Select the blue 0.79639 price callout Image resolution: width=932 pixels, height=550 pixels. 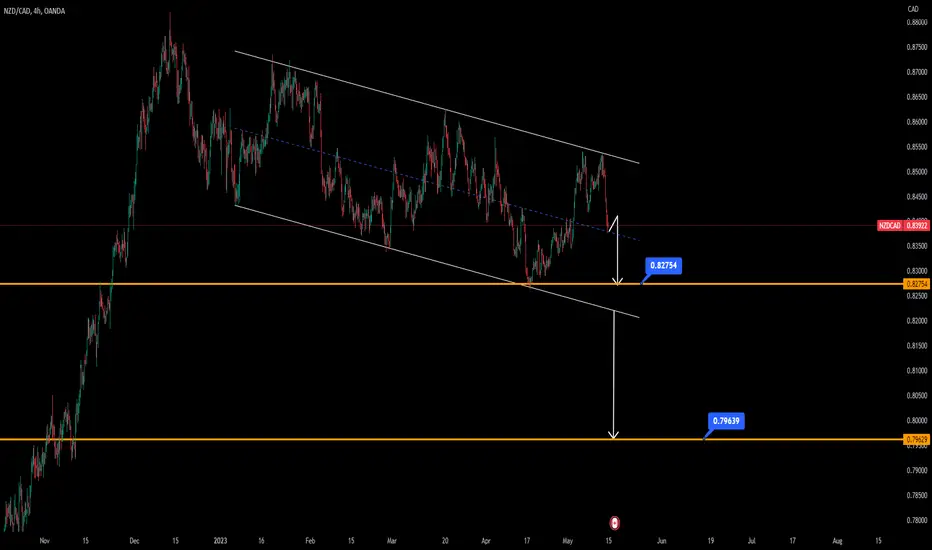pos(726,421)
